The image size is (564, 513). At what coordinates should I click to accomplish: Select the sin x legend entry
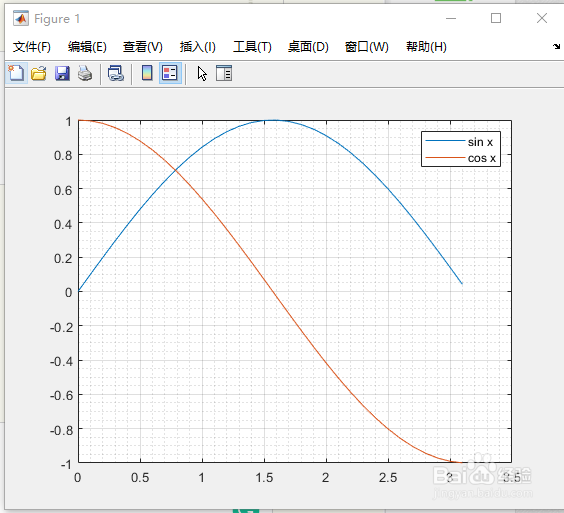tap(460, 142)
